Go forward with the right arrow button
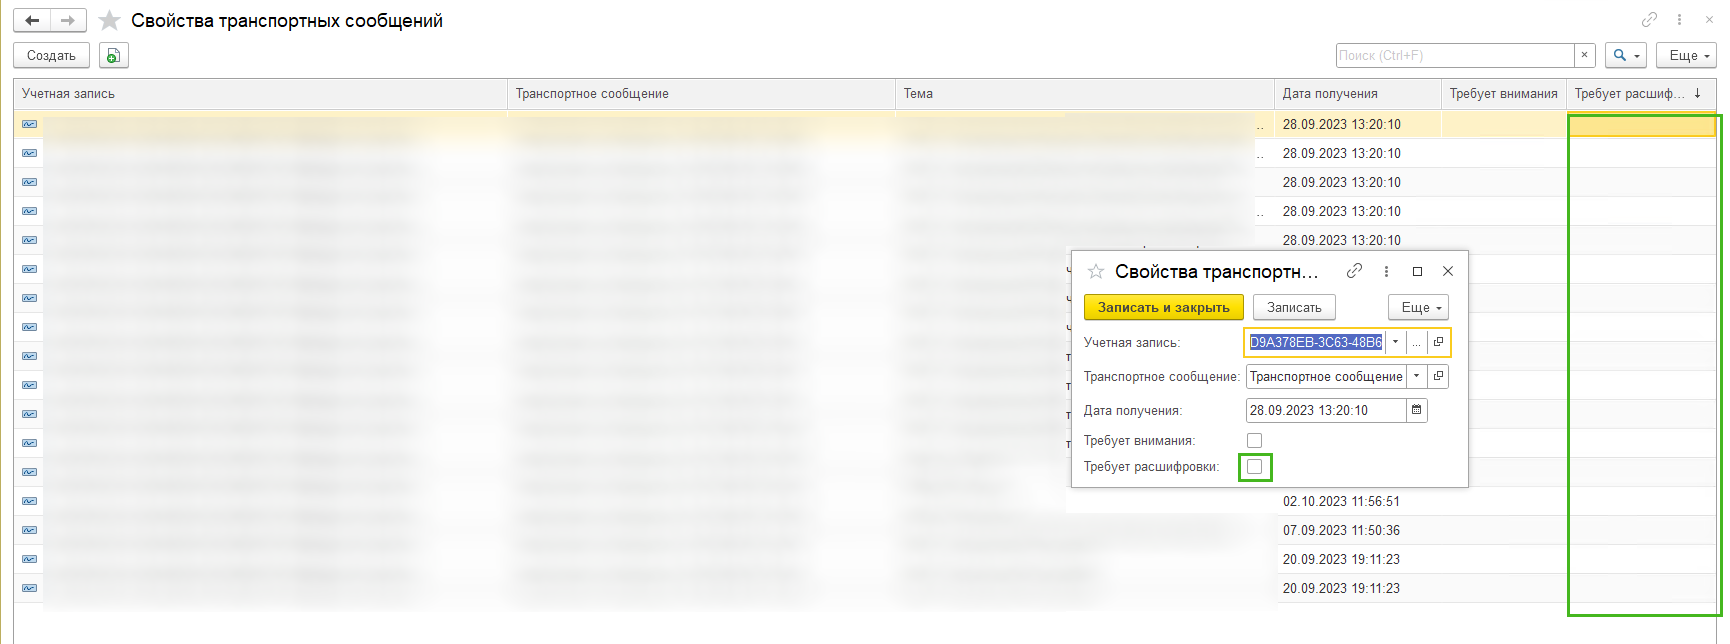 point(68,20)
